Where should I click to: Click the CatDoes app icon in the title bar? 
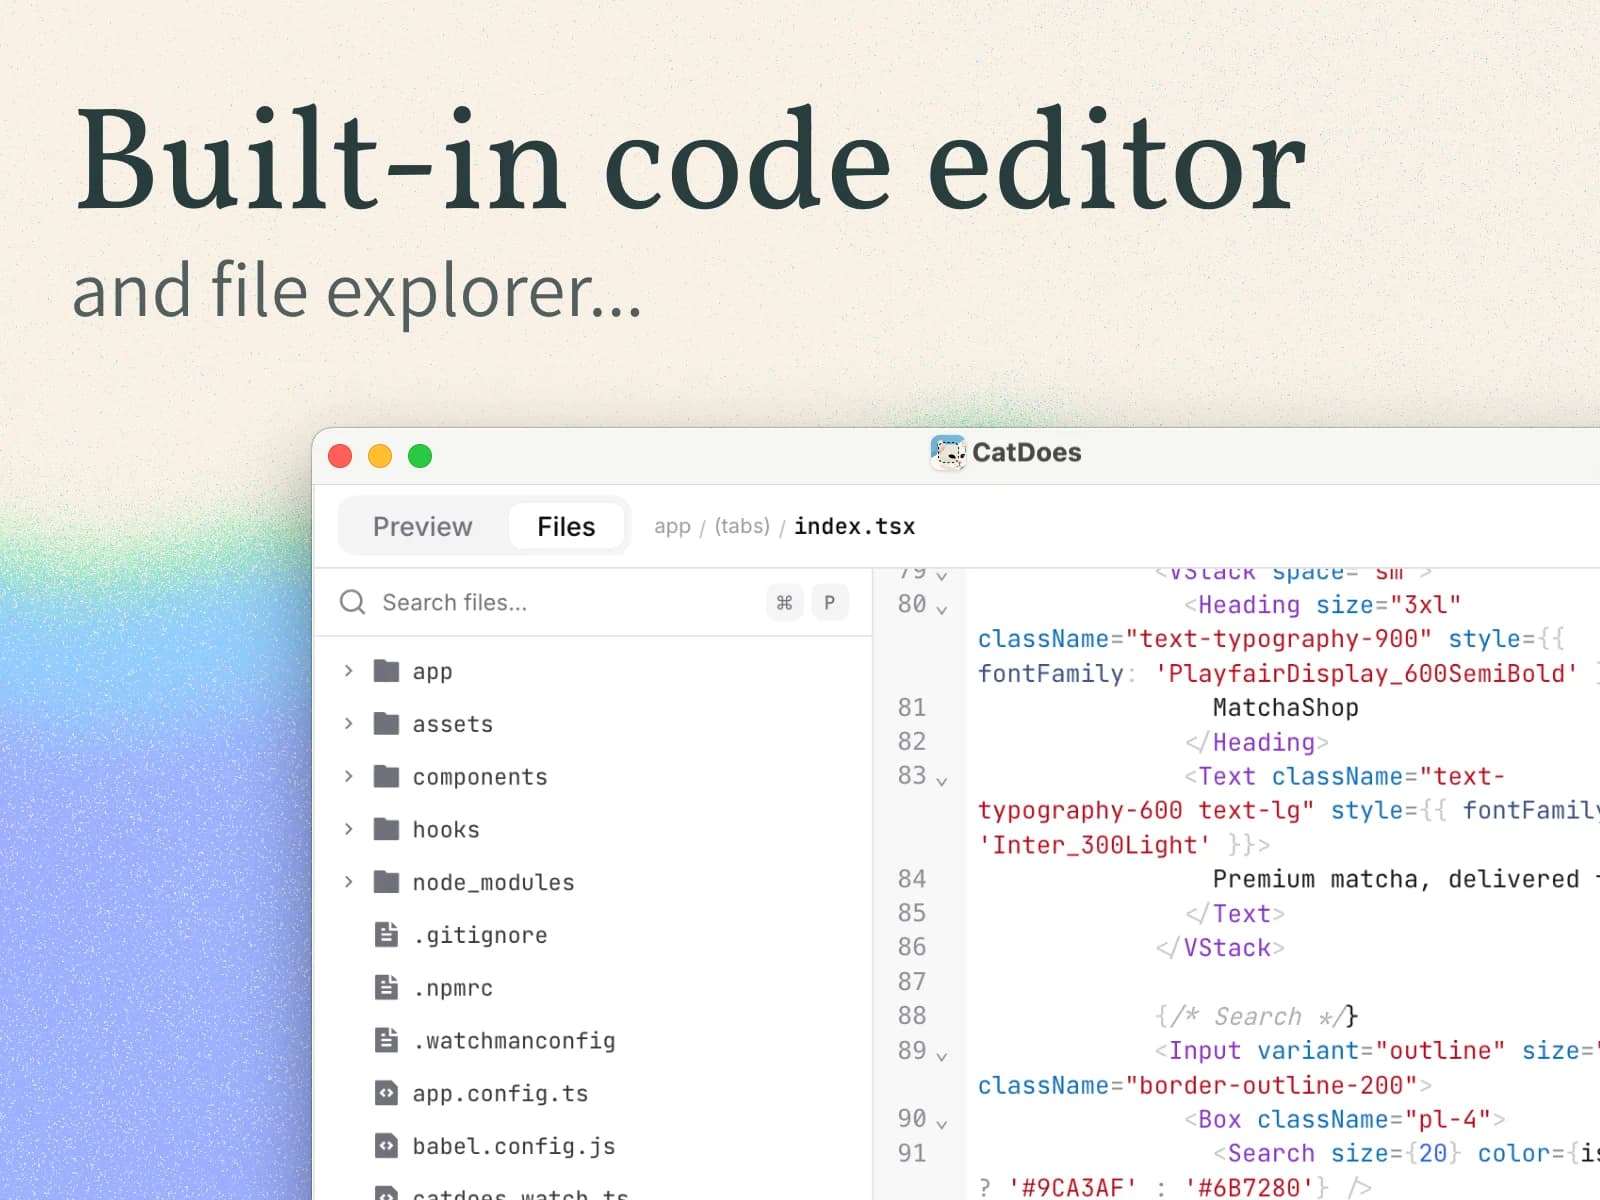[946, 452]
